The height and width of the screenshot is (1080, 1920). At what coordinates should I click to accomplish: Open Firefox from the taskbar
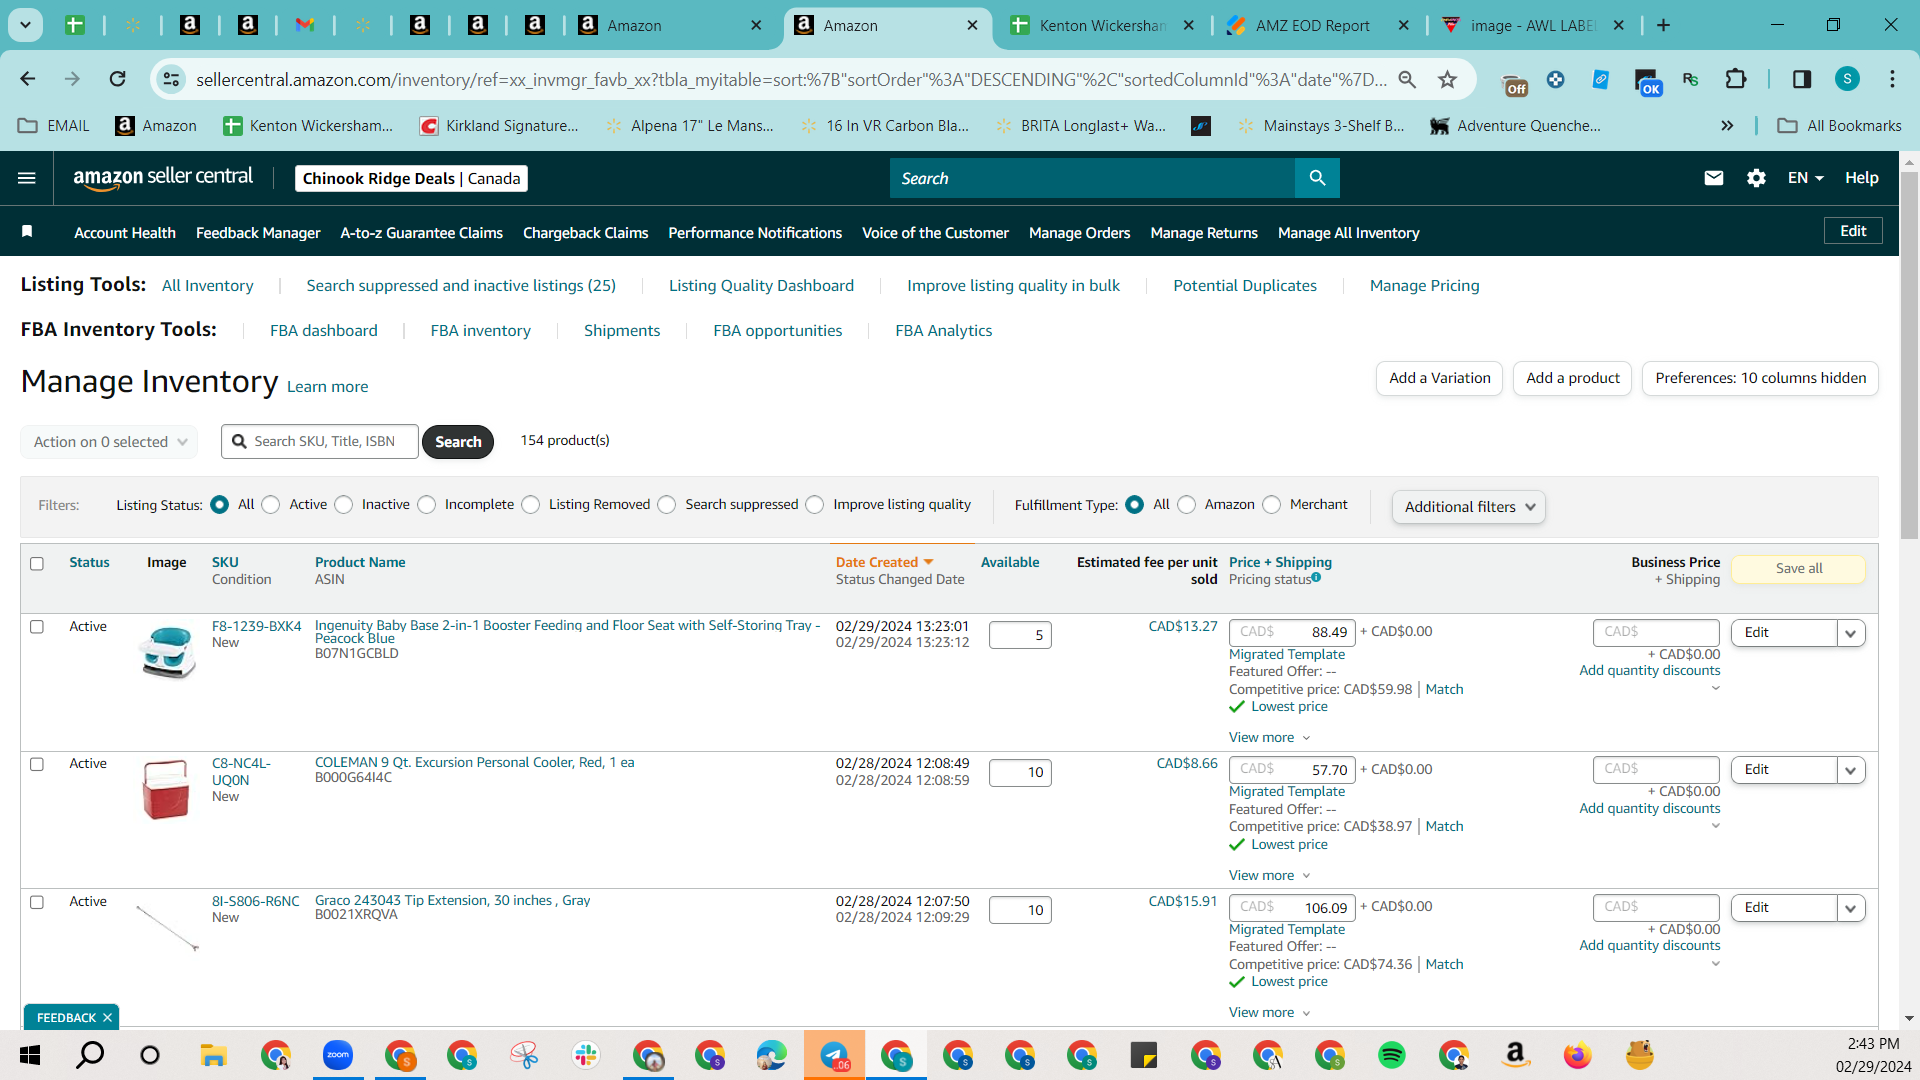pyautogui.click(x=1577, y=1055)
